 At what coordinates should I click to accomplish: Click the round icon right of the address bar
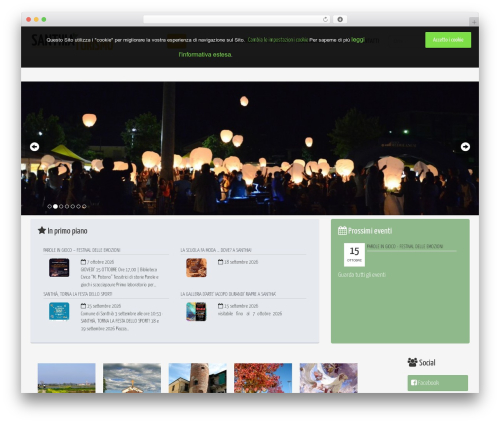340,19
